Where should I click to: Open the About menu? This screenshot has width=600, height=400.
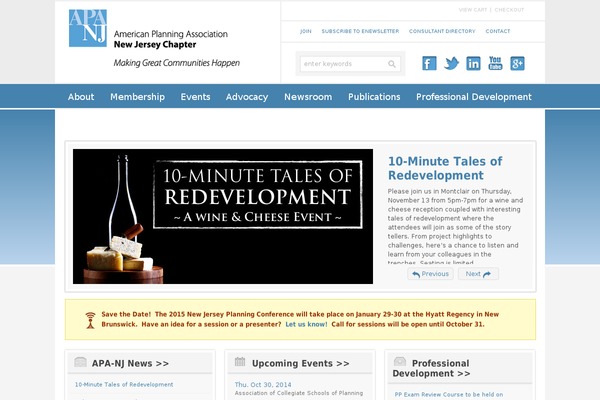[x=81, y=97]
